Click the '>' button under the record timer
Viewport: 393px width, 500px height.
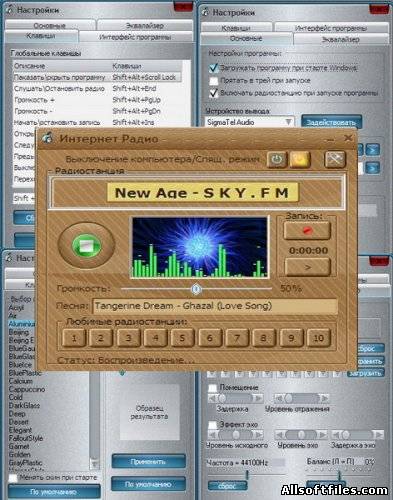[308, 267]
